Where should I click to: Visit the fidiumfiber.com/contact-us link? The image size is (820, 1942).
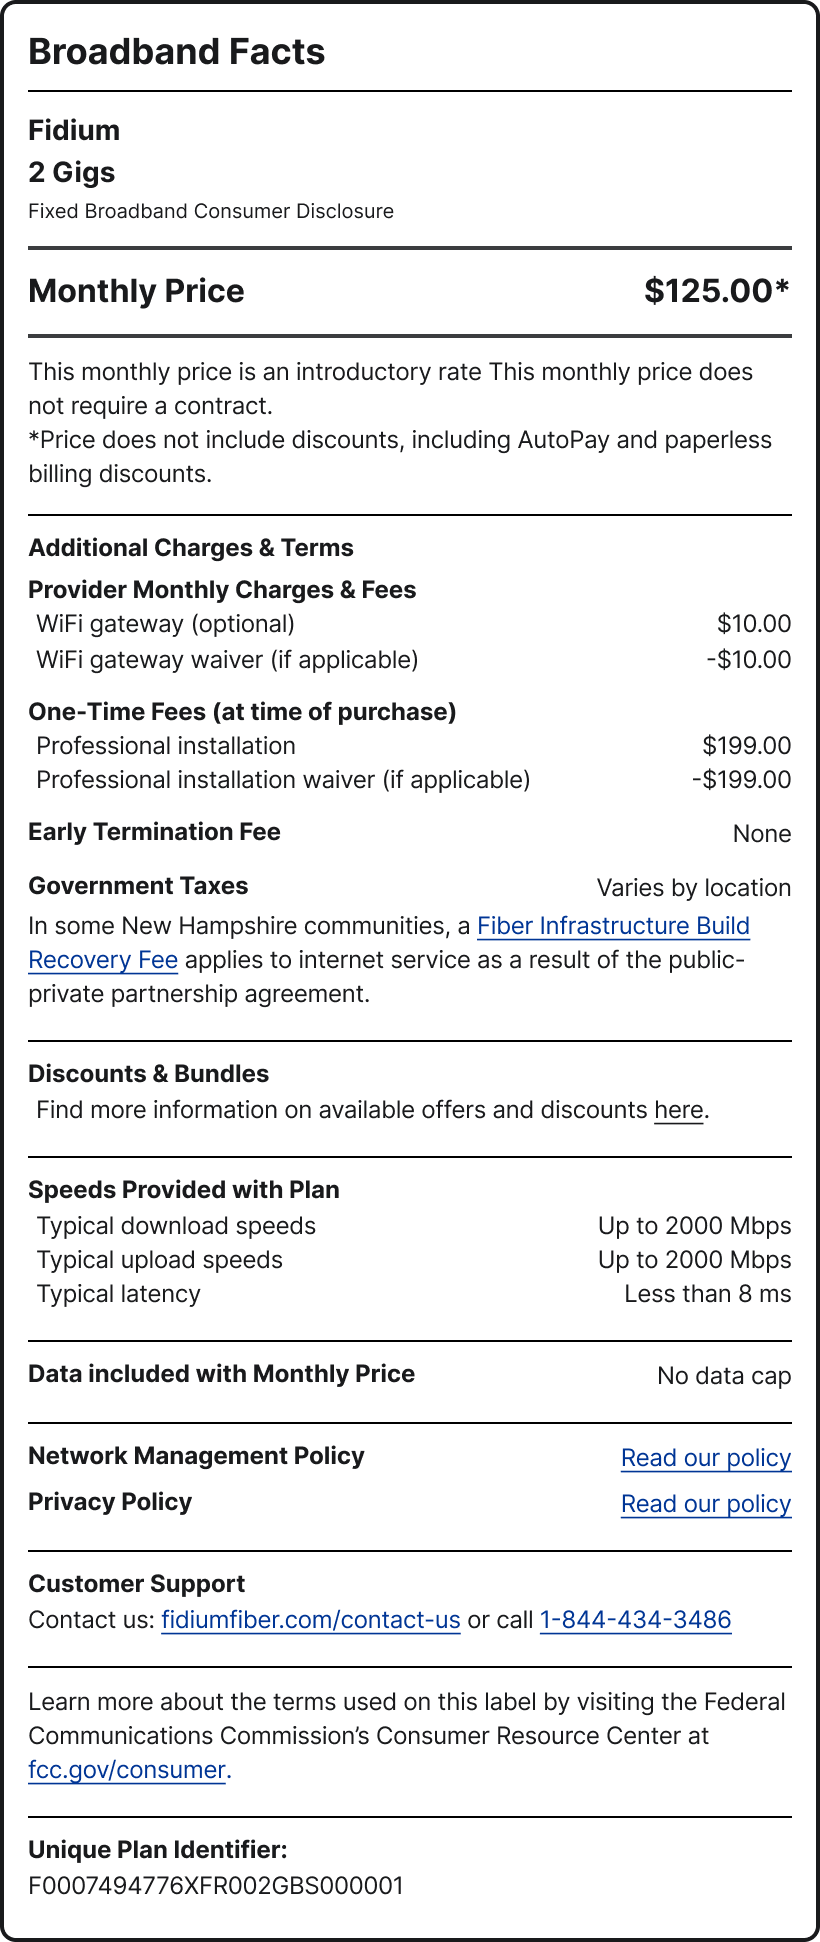tap(310, 1620)
